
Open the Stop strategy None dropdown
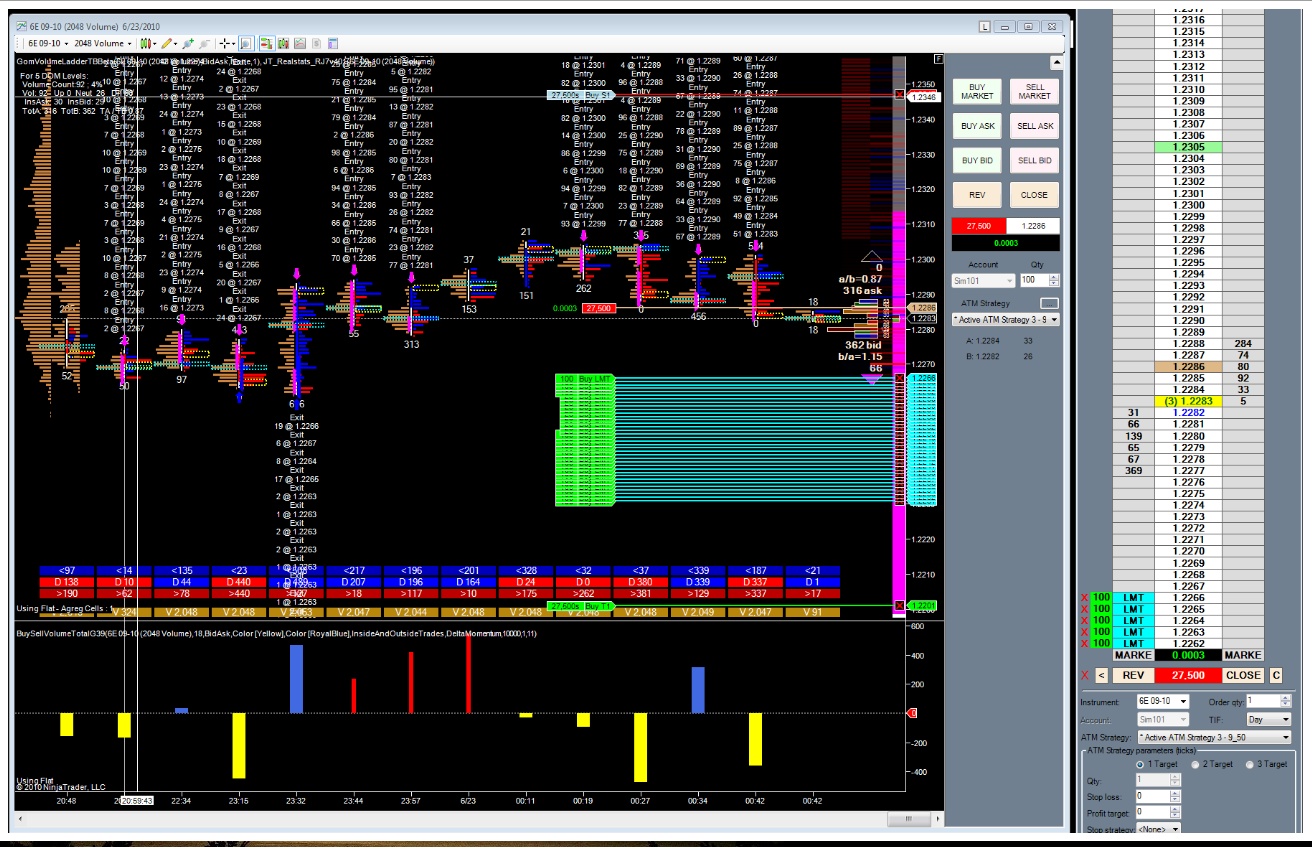point(1159,829)
